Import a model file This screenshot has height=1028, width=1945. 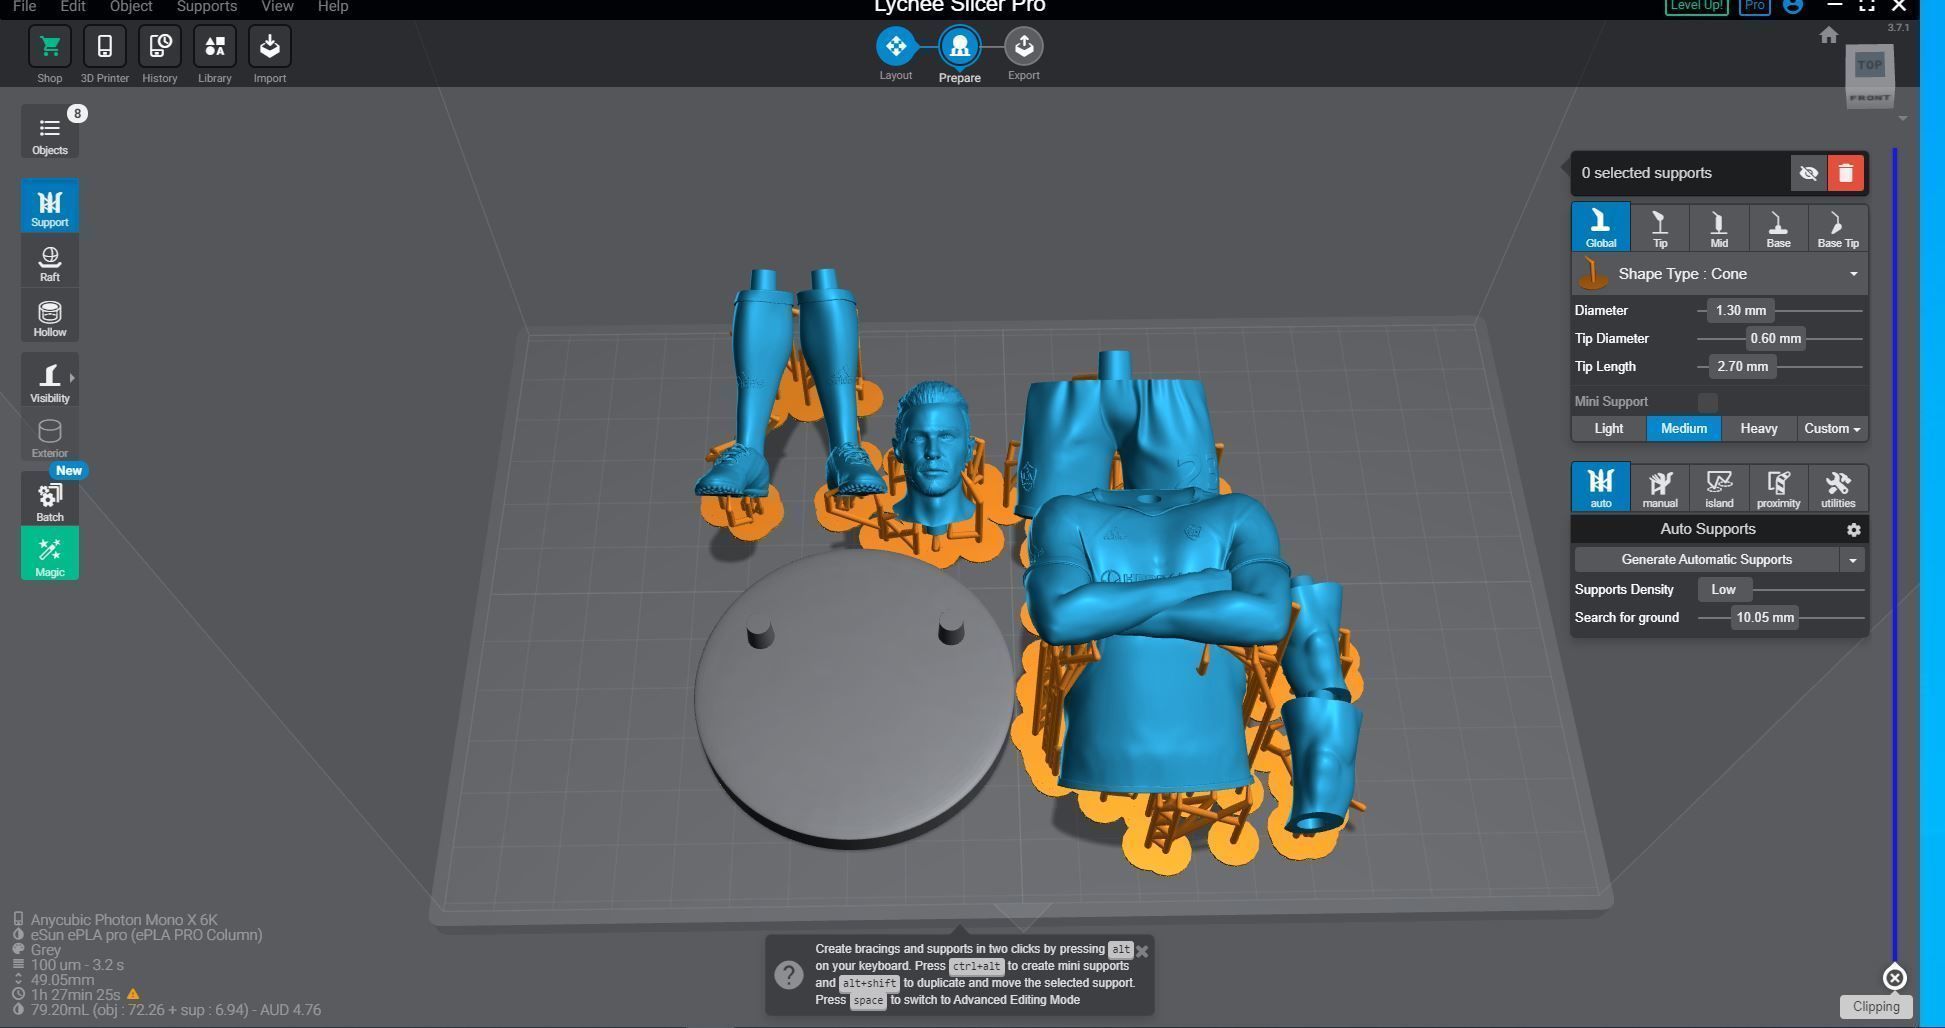[269, 47]
